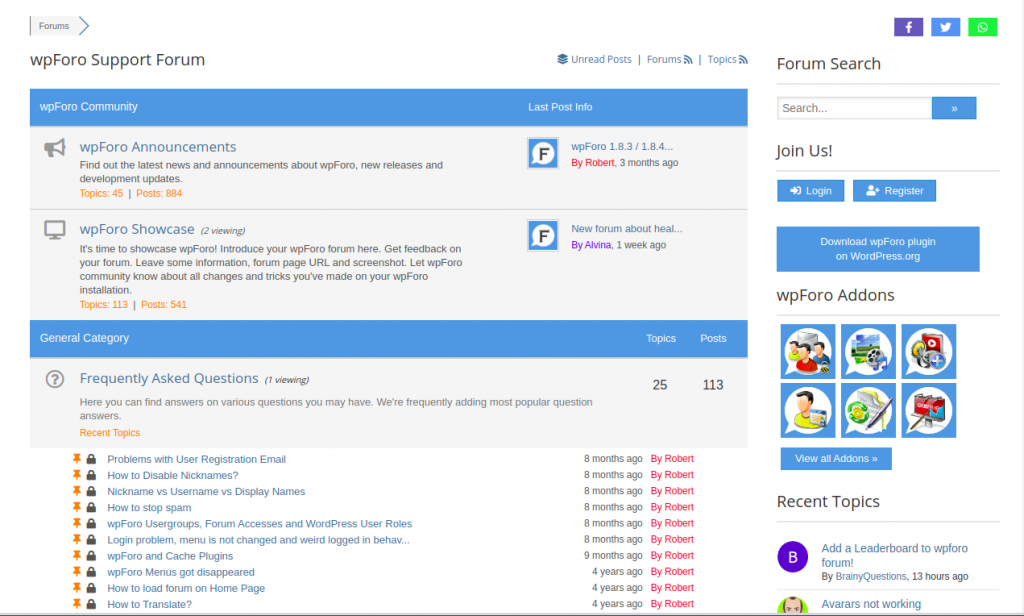Open the addon thumbnail with pen and green arrows
Viewport: 1024px width, 616px height.
(x=868, y=410)
